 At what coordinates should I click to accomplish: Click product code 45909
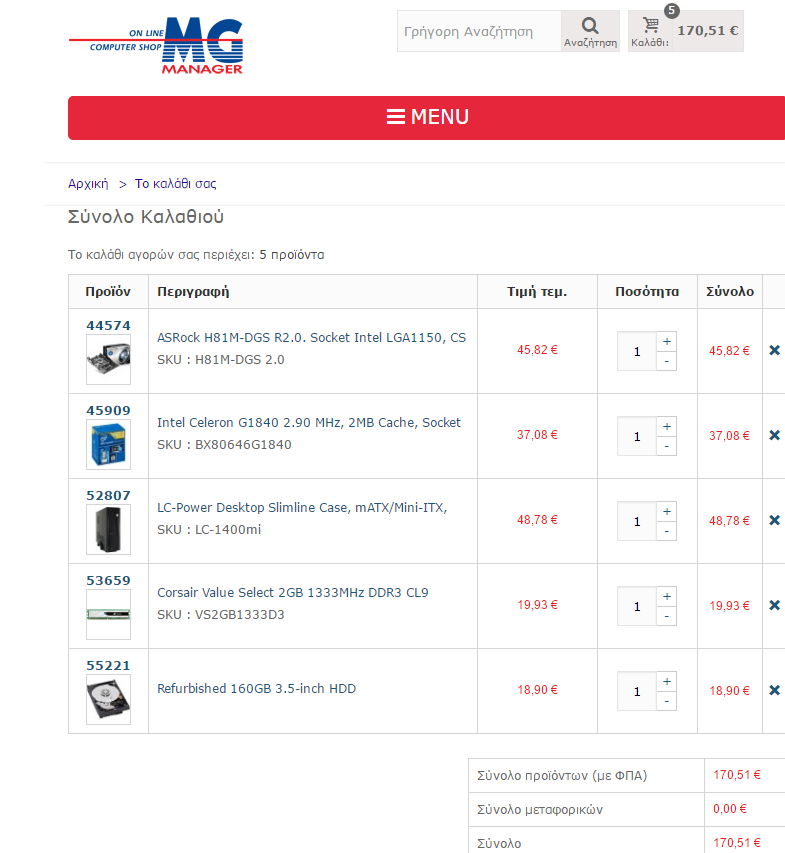pos(108,410)
